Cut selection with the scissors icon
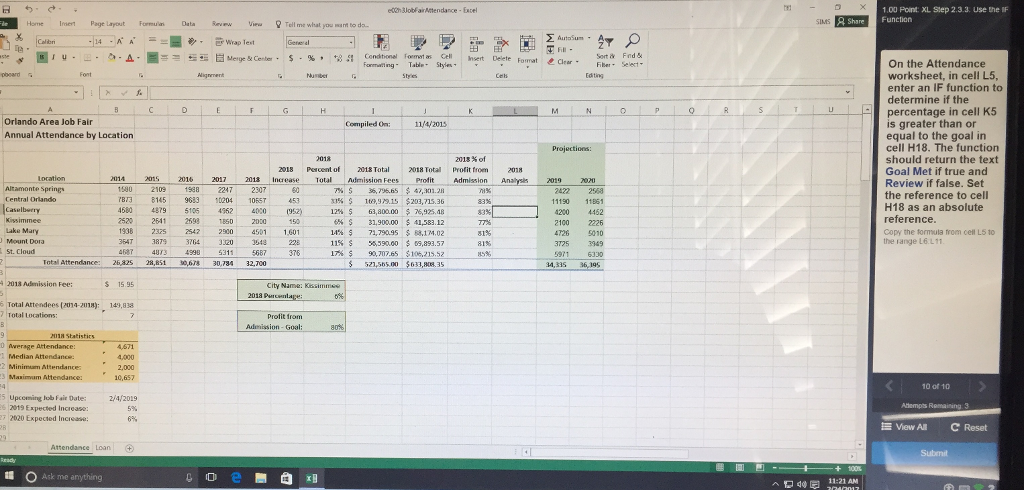 click(19, 38)
